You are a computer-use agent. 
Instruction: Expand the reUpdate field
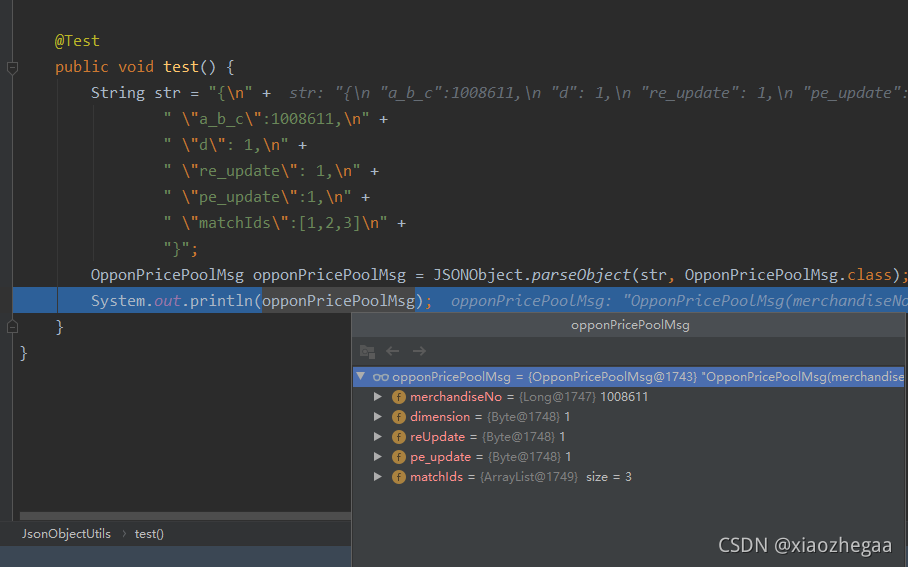tap(378, 437)
